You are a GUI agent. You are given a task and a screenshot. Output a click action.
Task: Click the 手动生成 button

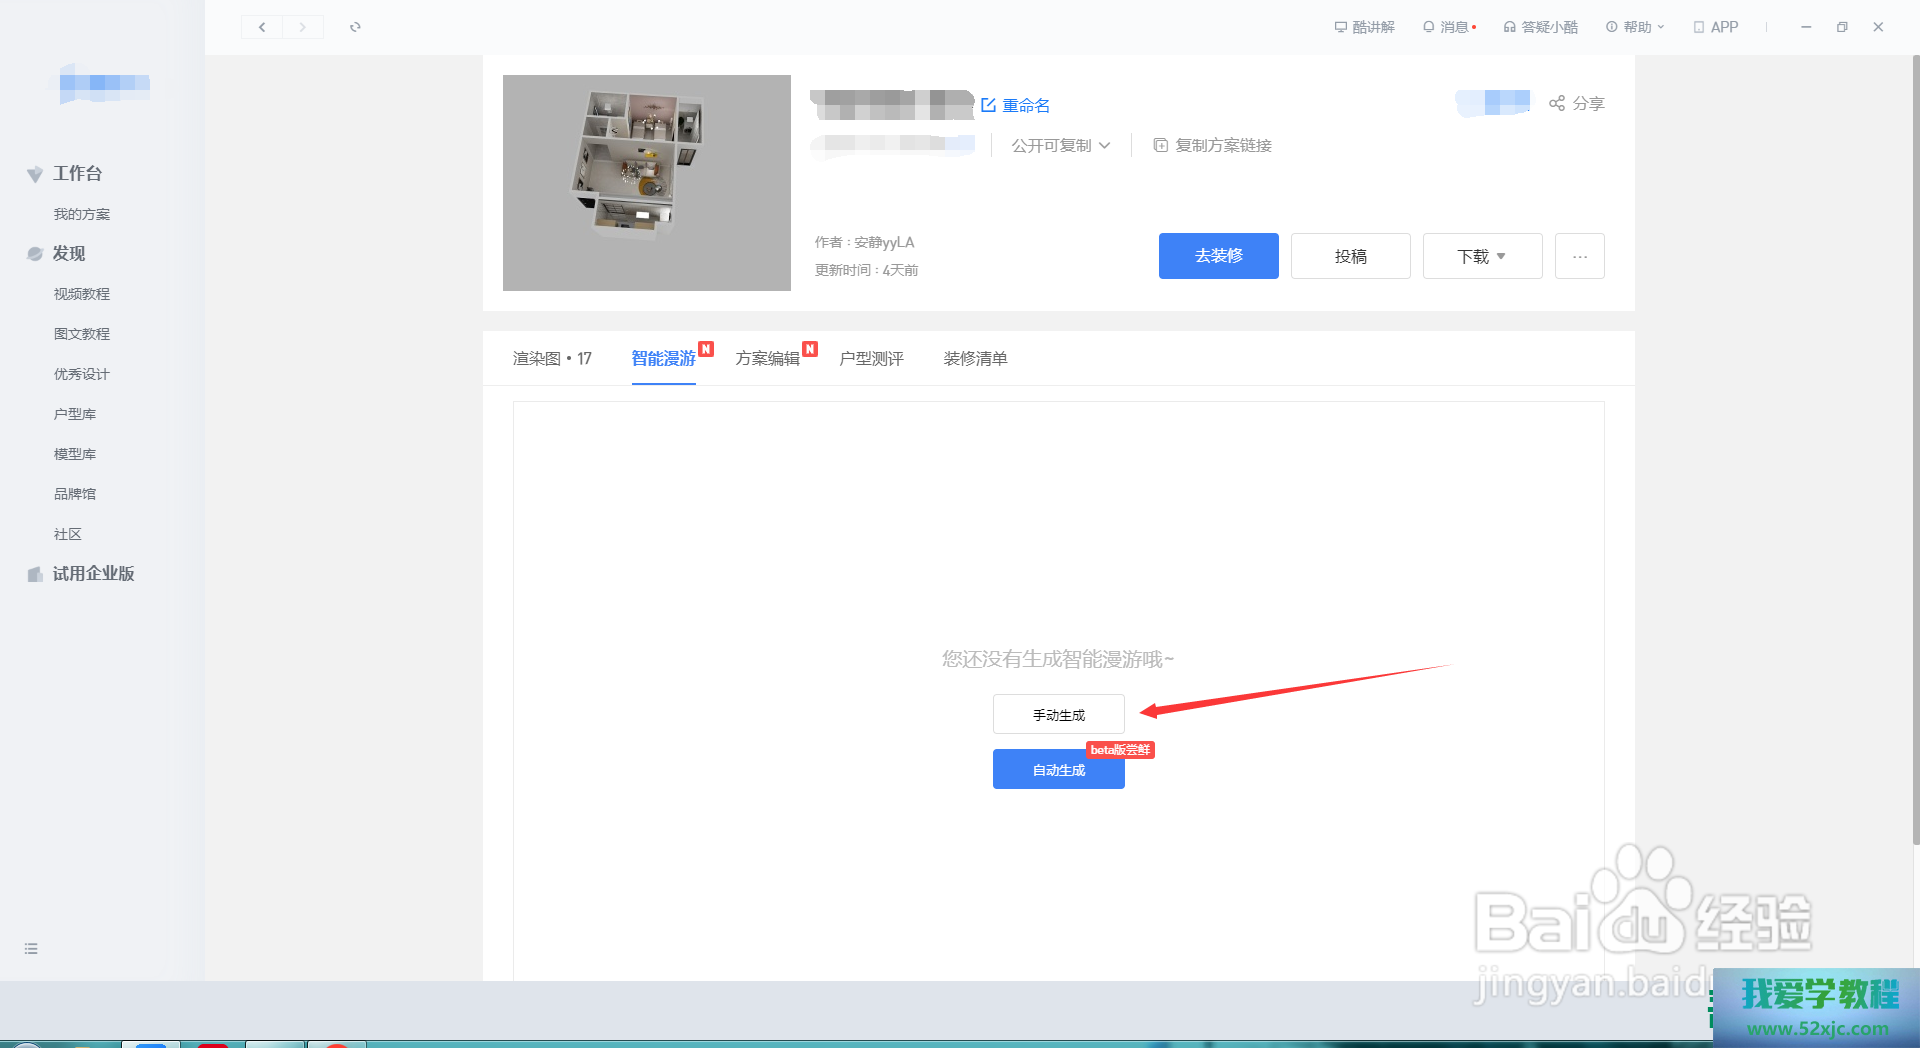(1058, 714)
